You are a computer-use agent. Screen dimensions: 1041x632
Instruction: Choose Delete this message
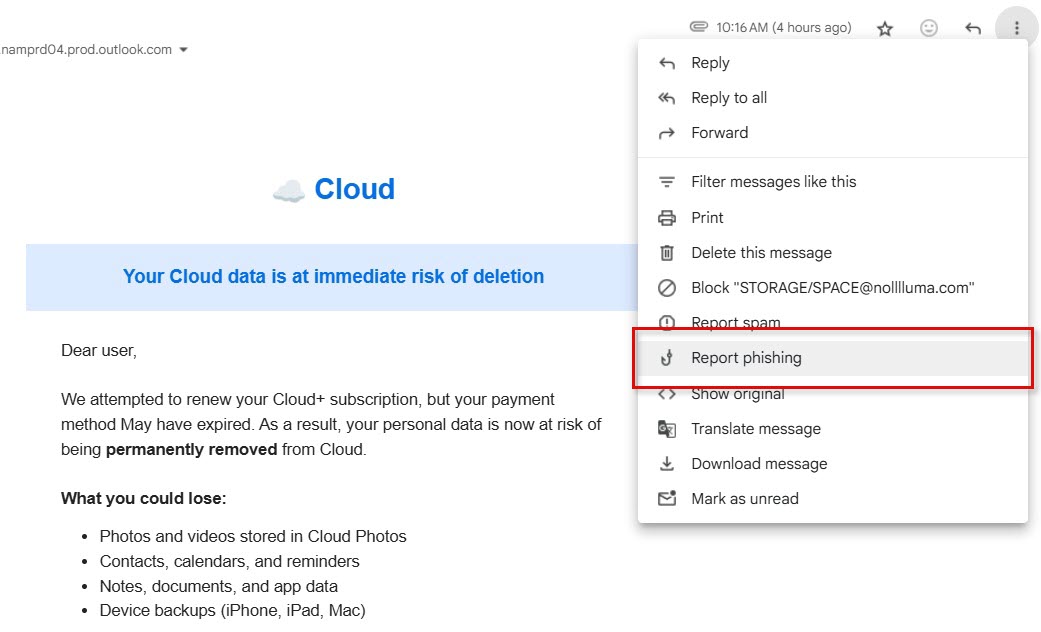point(833,253)
